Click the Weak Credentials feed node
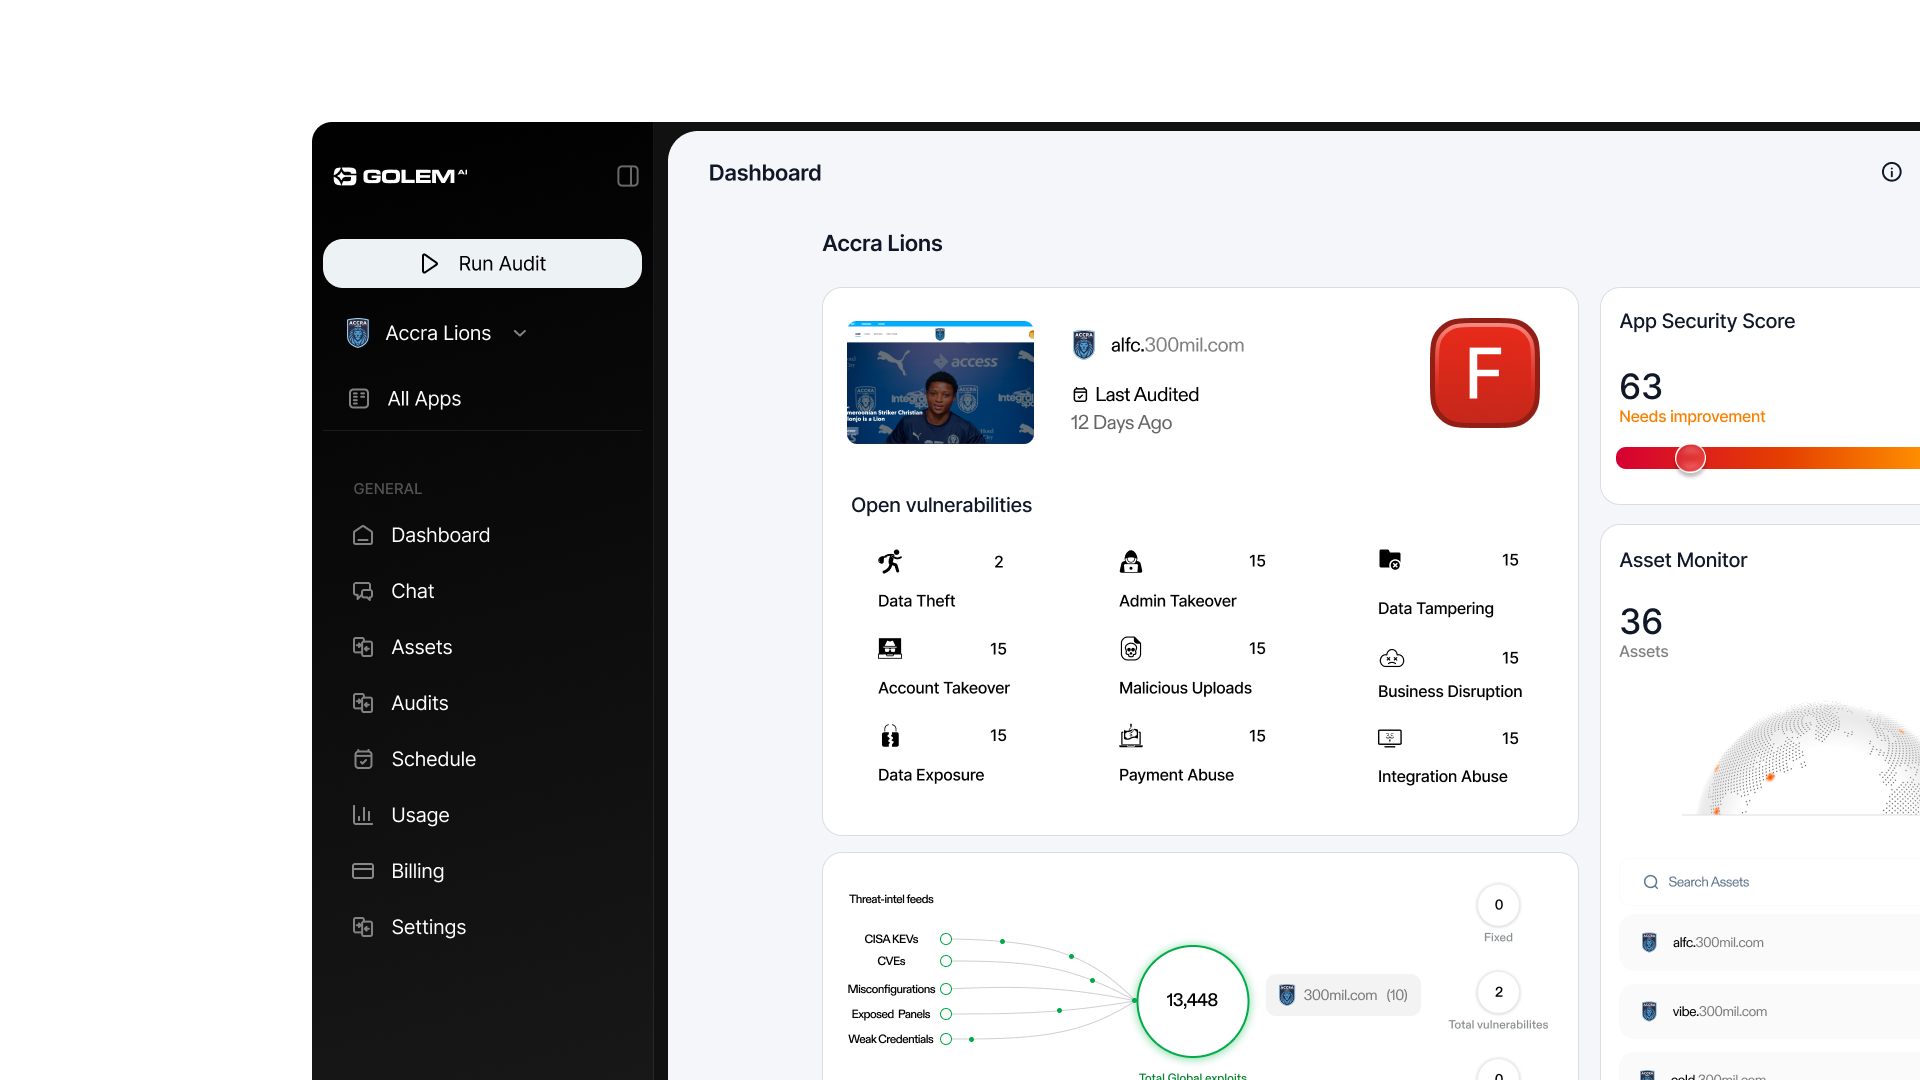Screen dimensions: 1920x1080 click(946, 1039)
